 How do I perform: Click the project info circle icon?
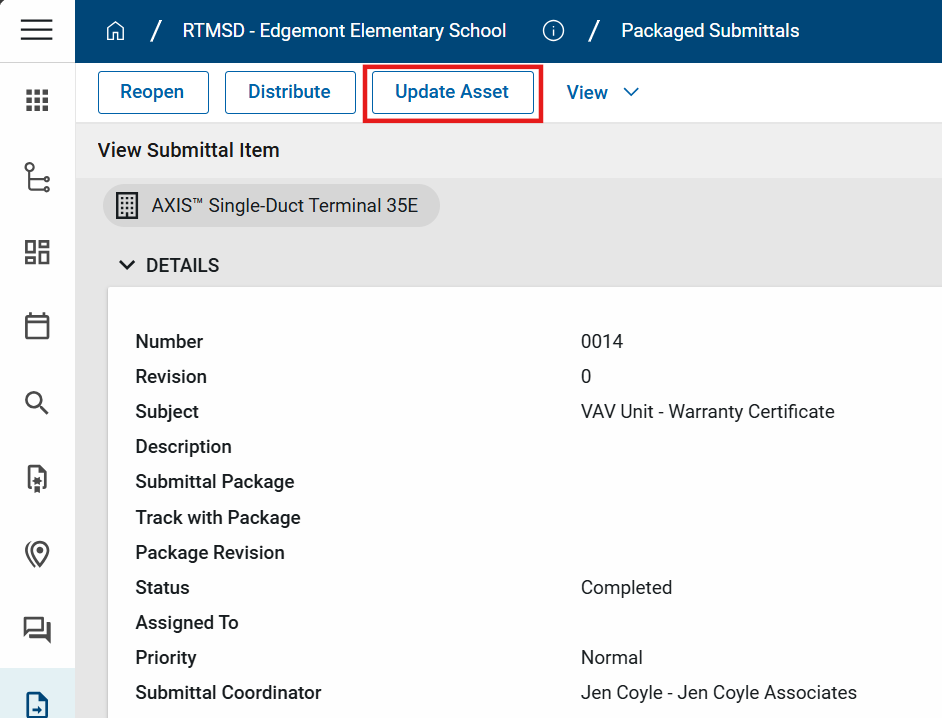tap(553, 31)
